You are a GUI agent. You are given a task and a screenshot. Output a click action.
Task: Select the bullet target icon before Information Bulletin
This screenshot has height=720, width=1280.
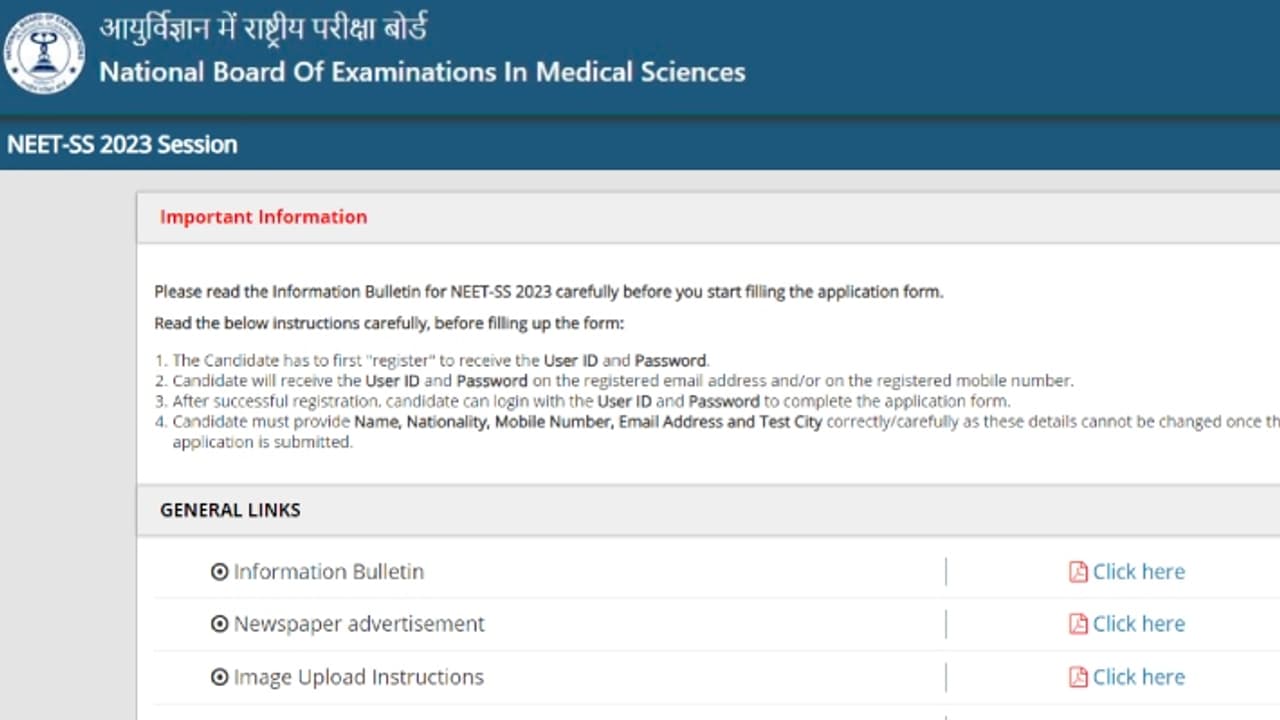(x=219, y=571)
